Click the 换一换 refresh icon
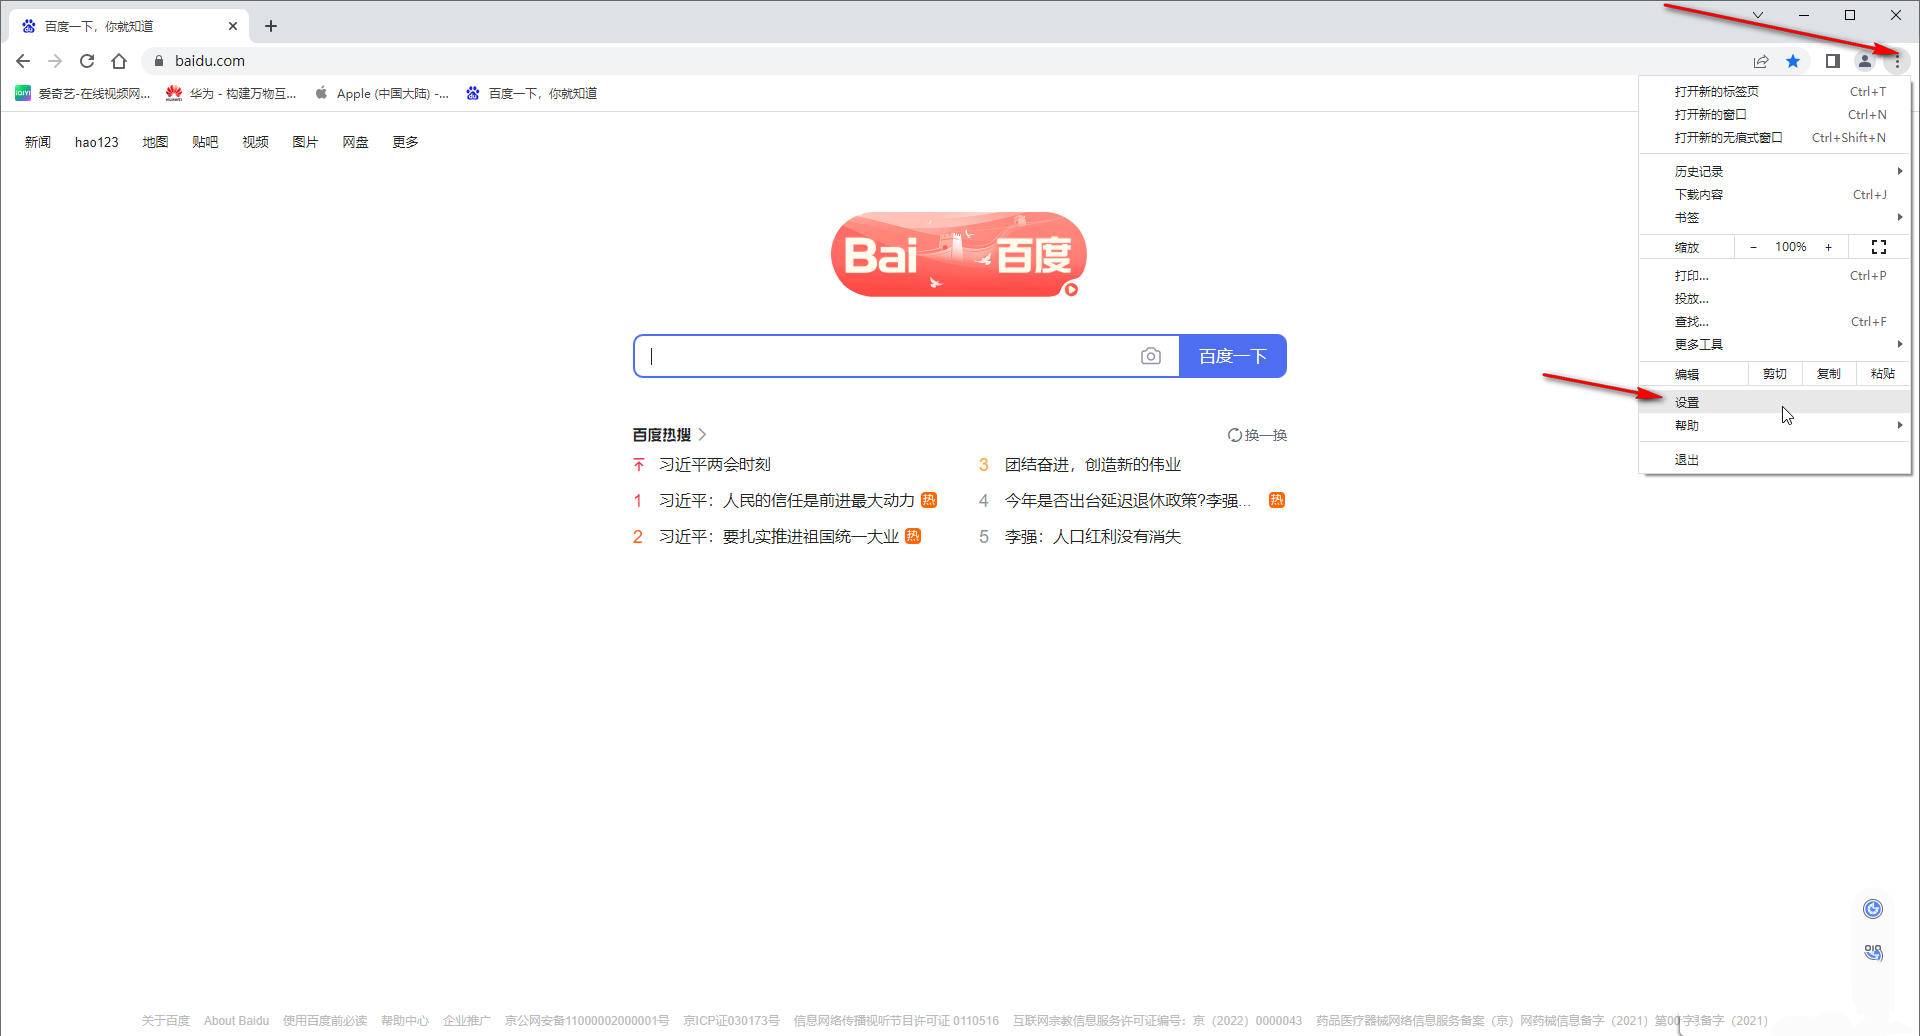 (1235, 435)
